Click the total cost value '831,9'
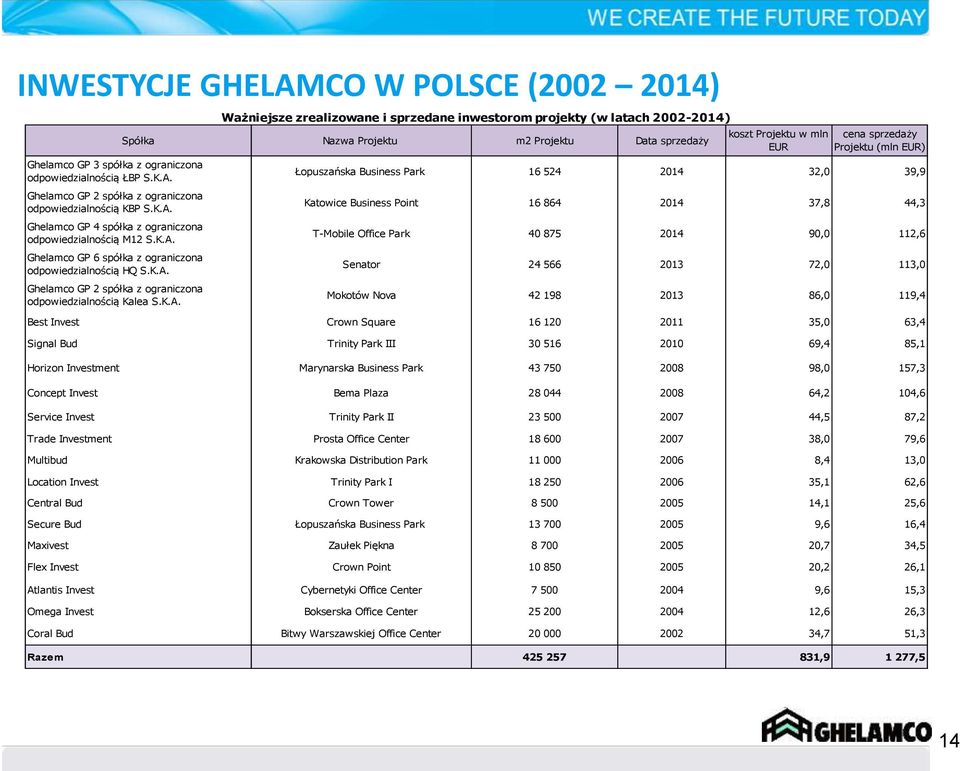The height and width of the screenshot is (771, 960). (x=815, y=657)
